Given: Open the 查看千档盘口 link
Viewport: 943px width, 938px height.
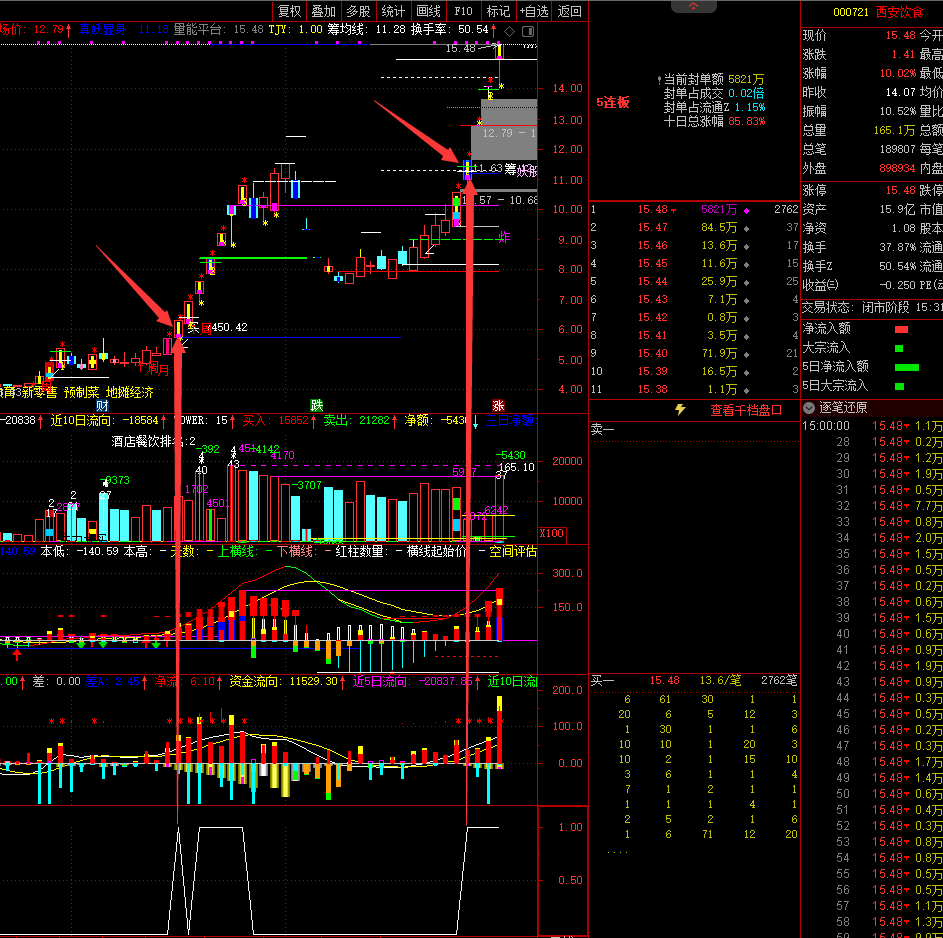Looking at the screenshot, I should [x=746, y=410].
